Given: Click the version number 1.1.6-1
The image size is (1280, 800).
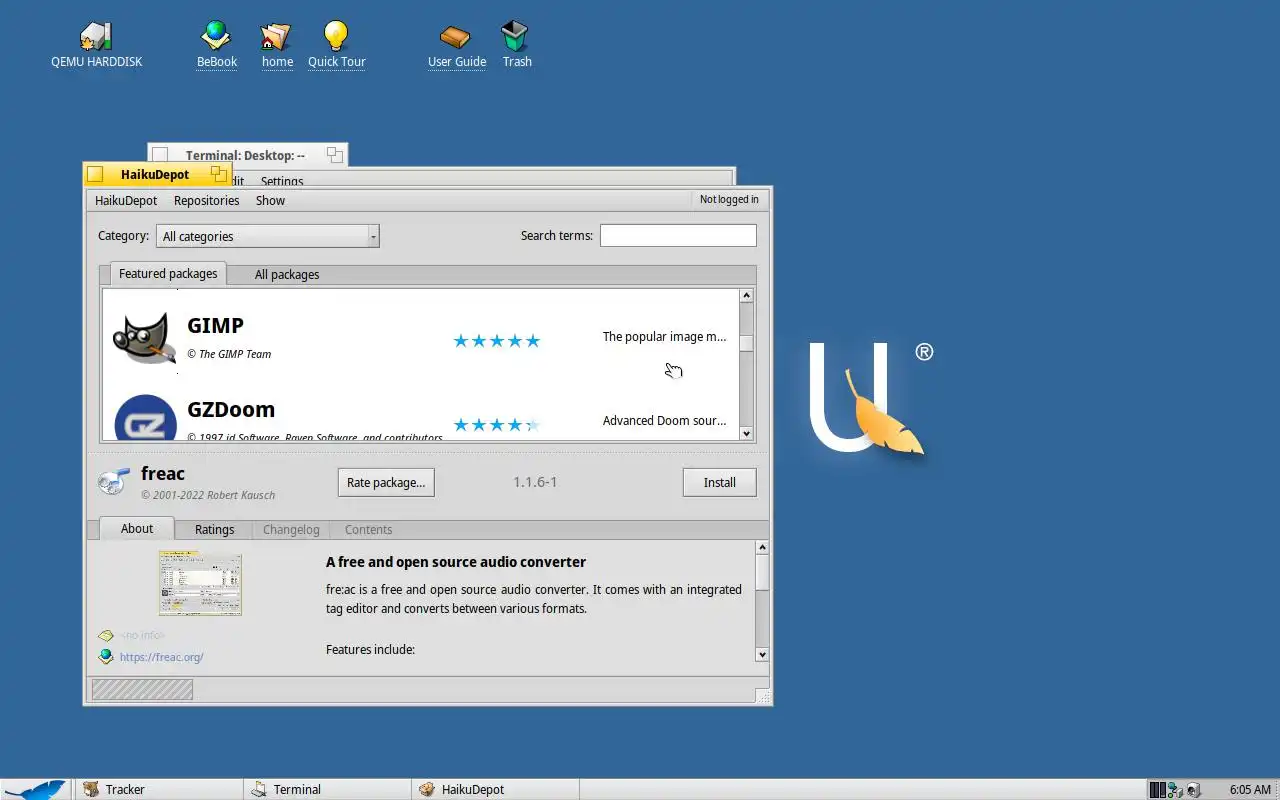Looking at the screenshot, I should point(535,482).
